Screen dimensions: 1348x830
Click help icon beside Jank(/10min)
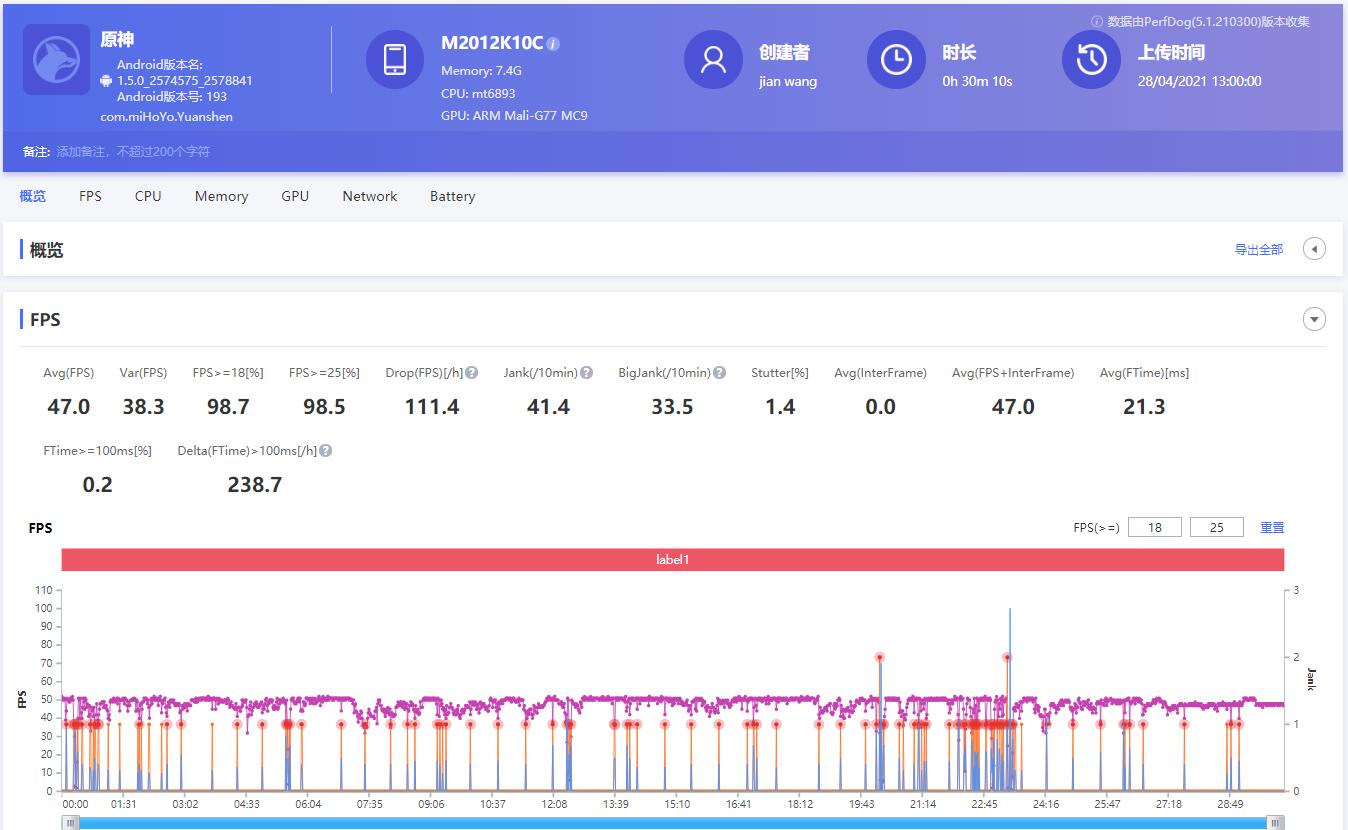click(x=587, y=373)
